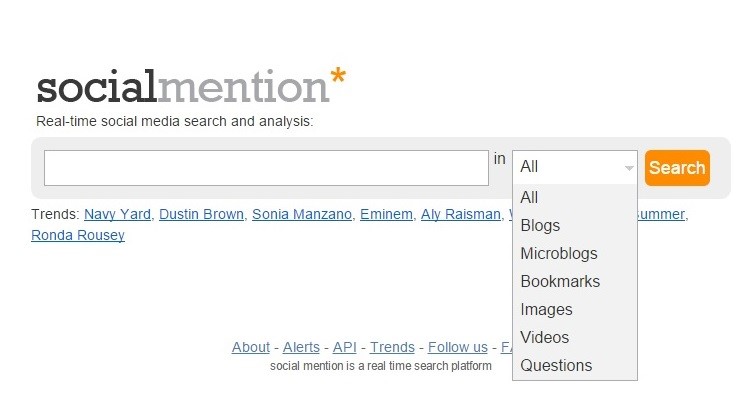Click the dropdown arrow next to All
745x415 pixels.
tap(629, 168)
